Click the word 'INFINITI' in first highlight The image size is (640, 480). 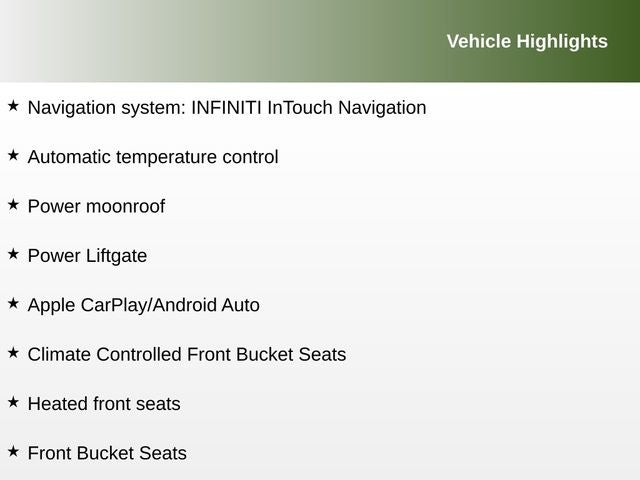(227, 108)
